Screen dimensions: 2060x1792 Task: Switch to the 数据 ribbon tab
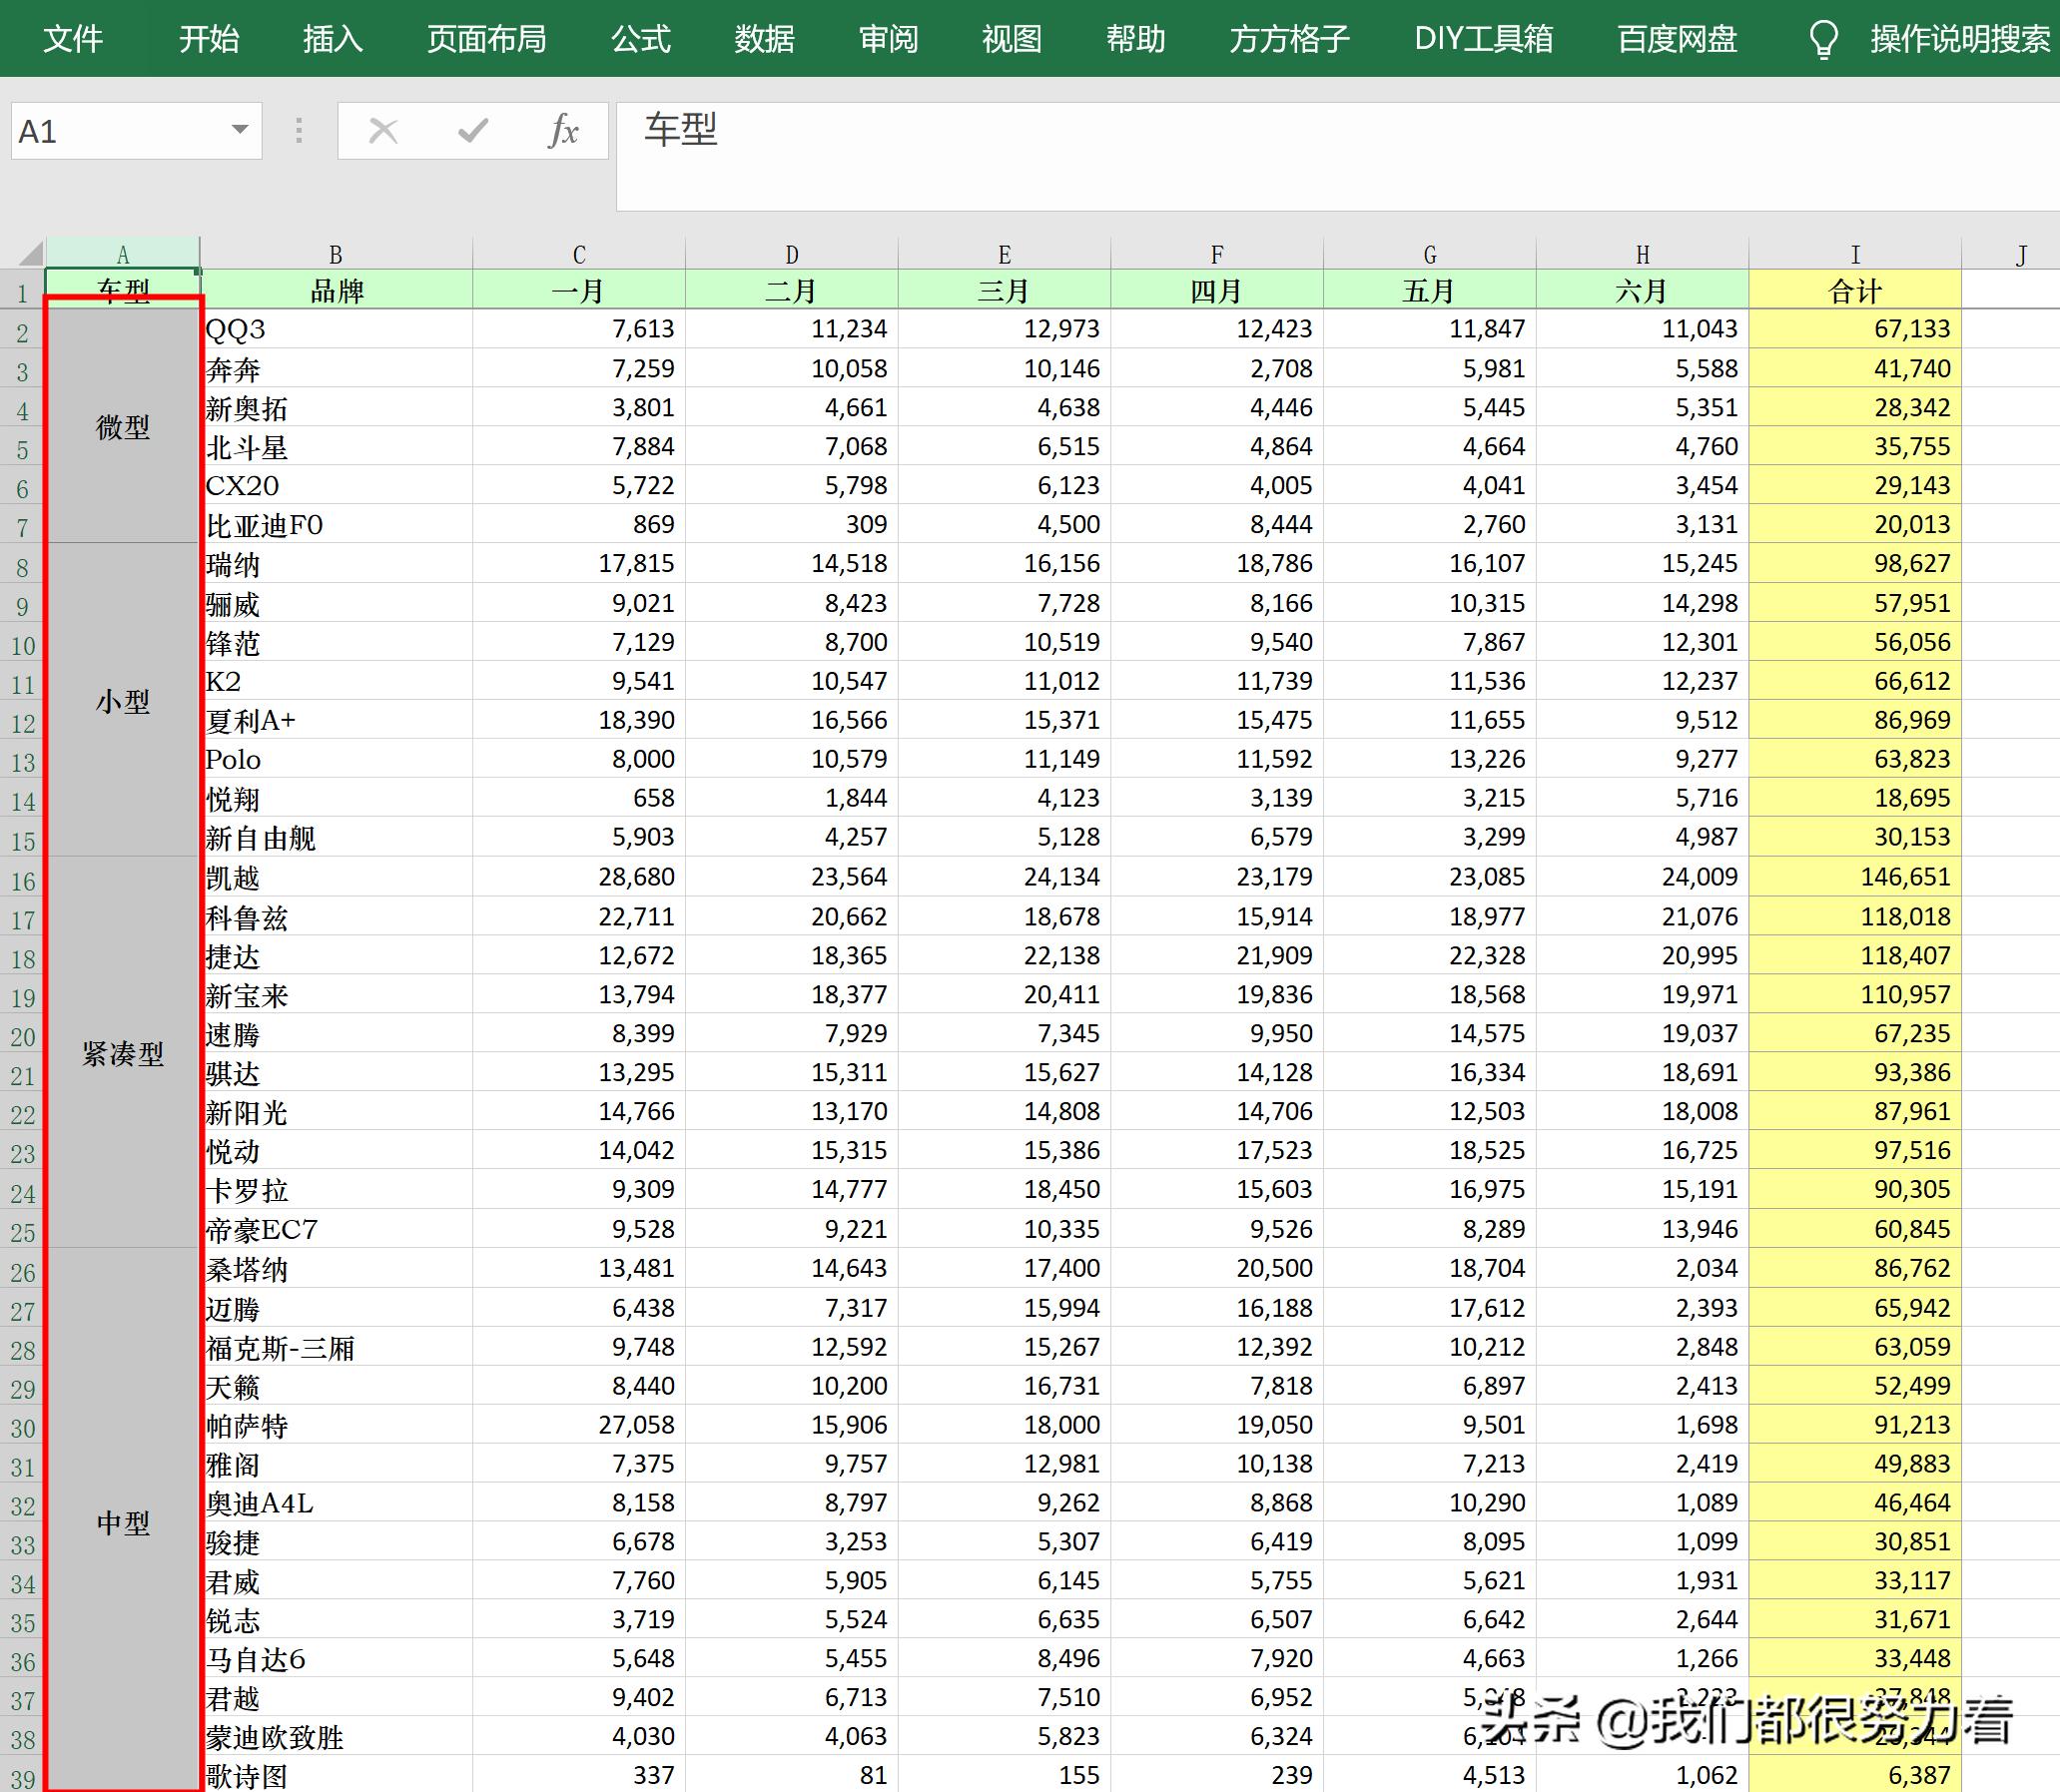[763, 39]
